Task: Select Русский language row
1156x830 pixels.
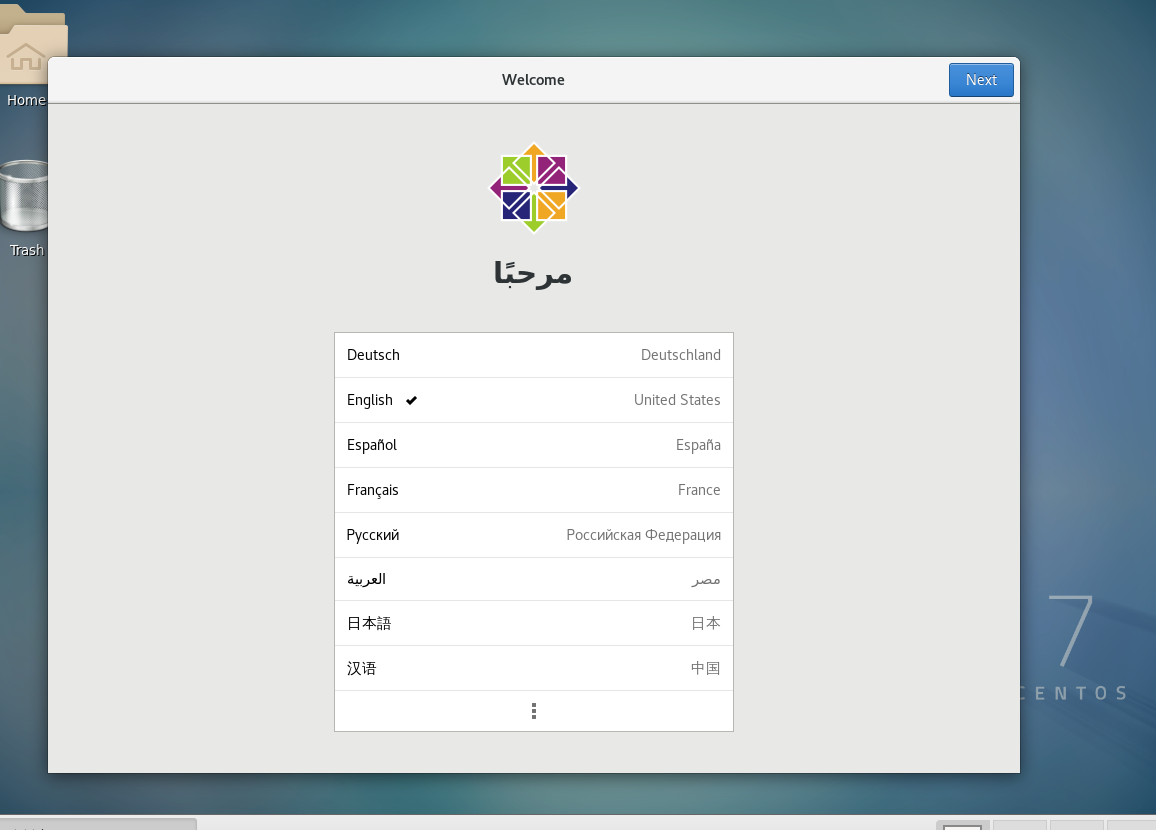Action: (534, 535)
